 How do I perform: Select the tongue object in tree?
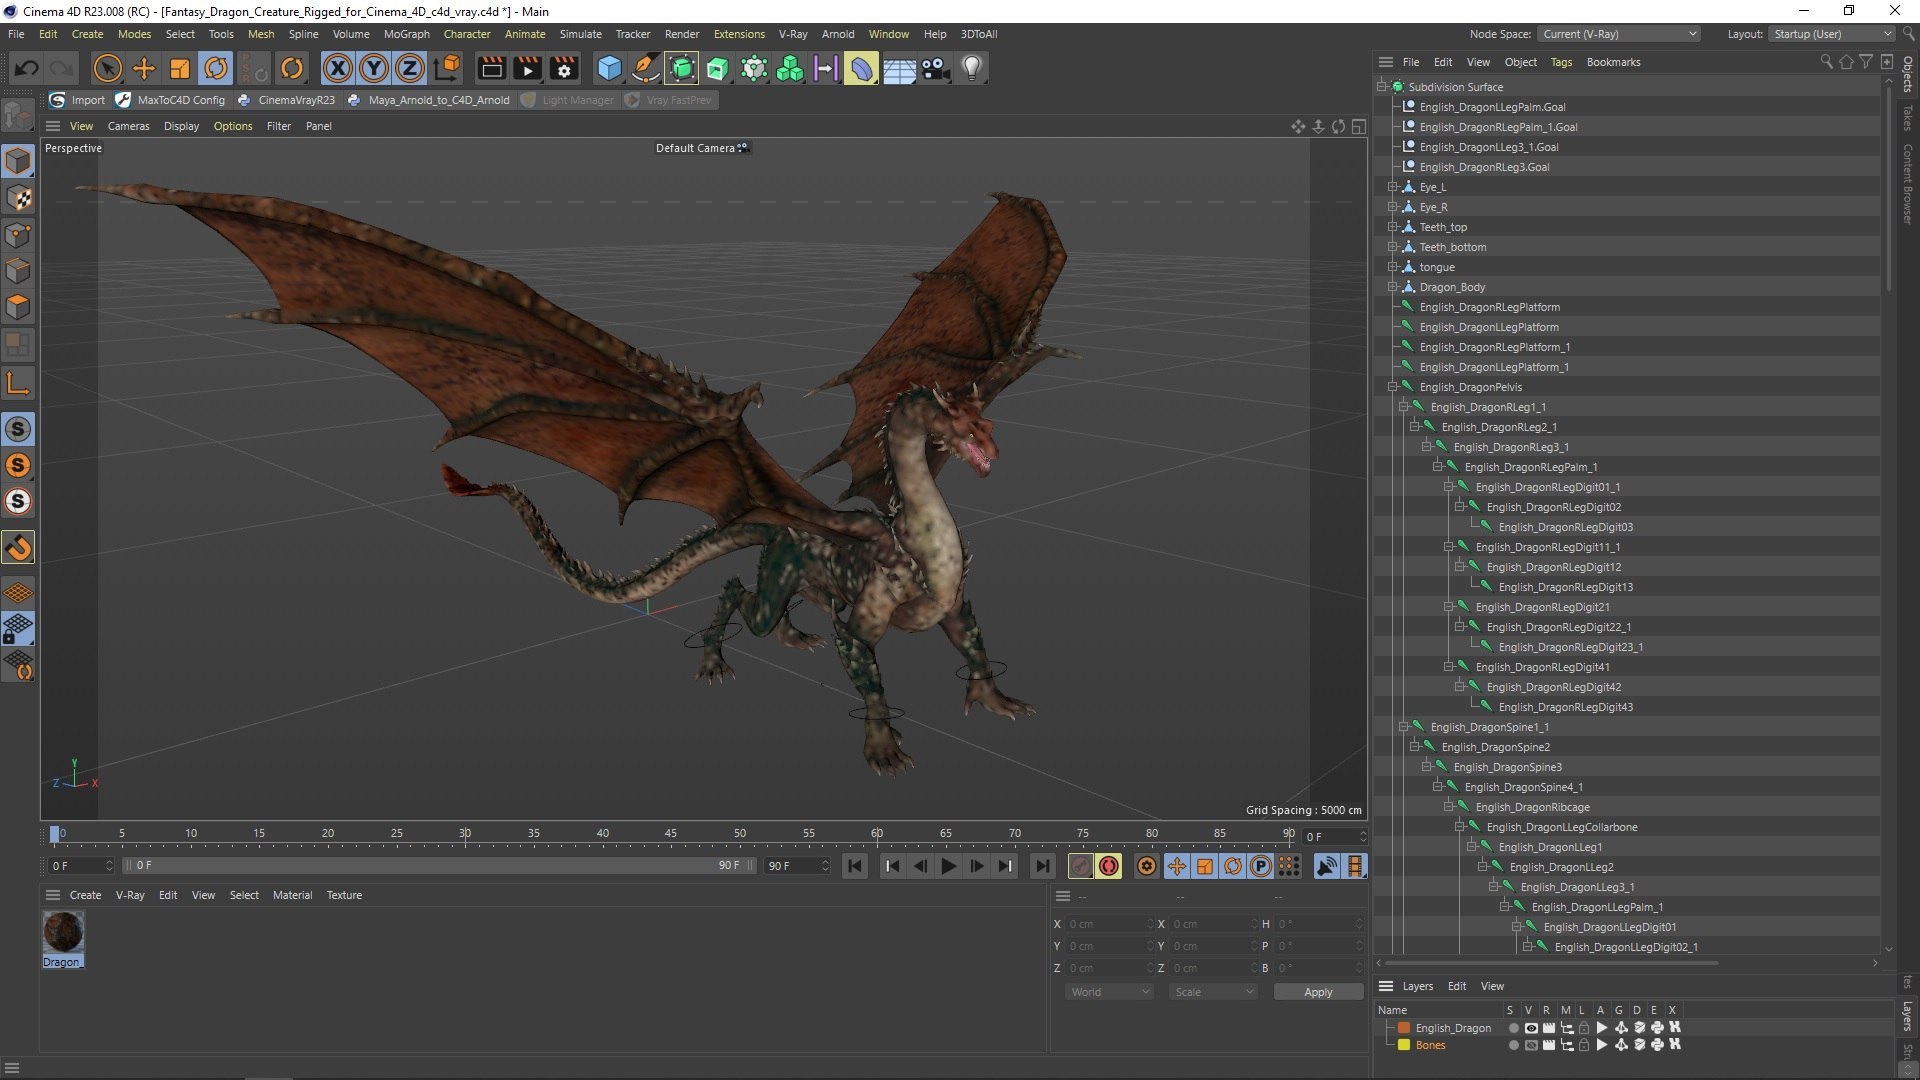1436,267
